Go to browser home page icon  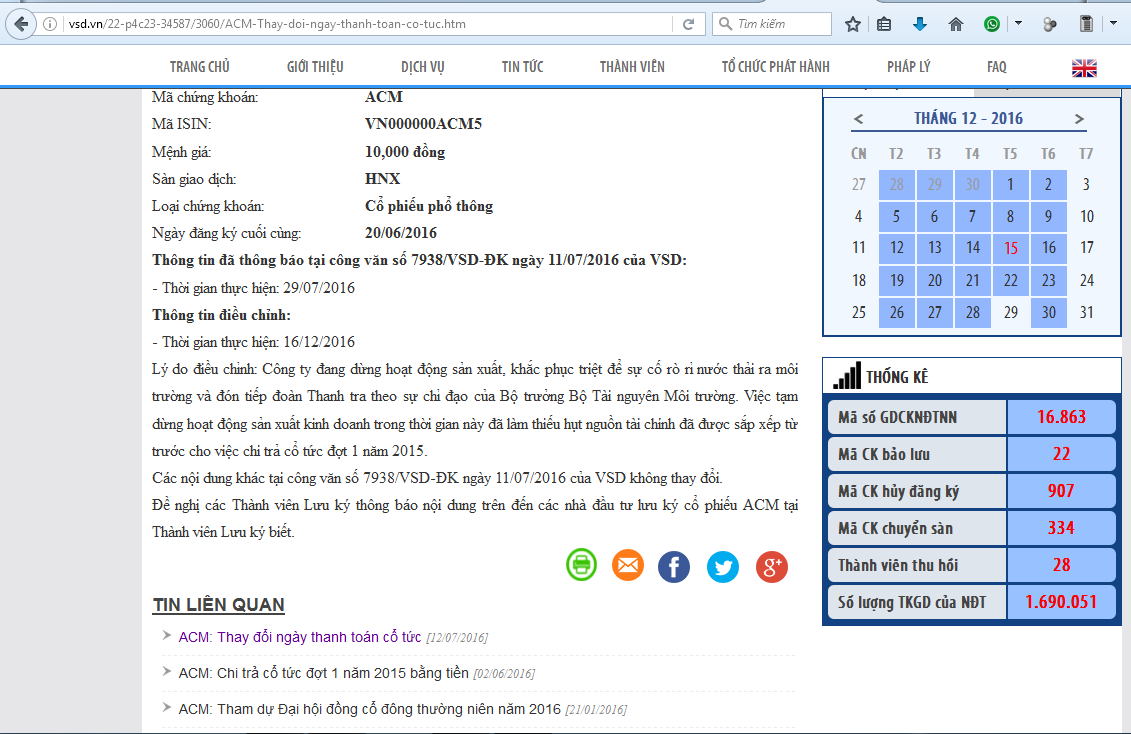pos(956,25)
